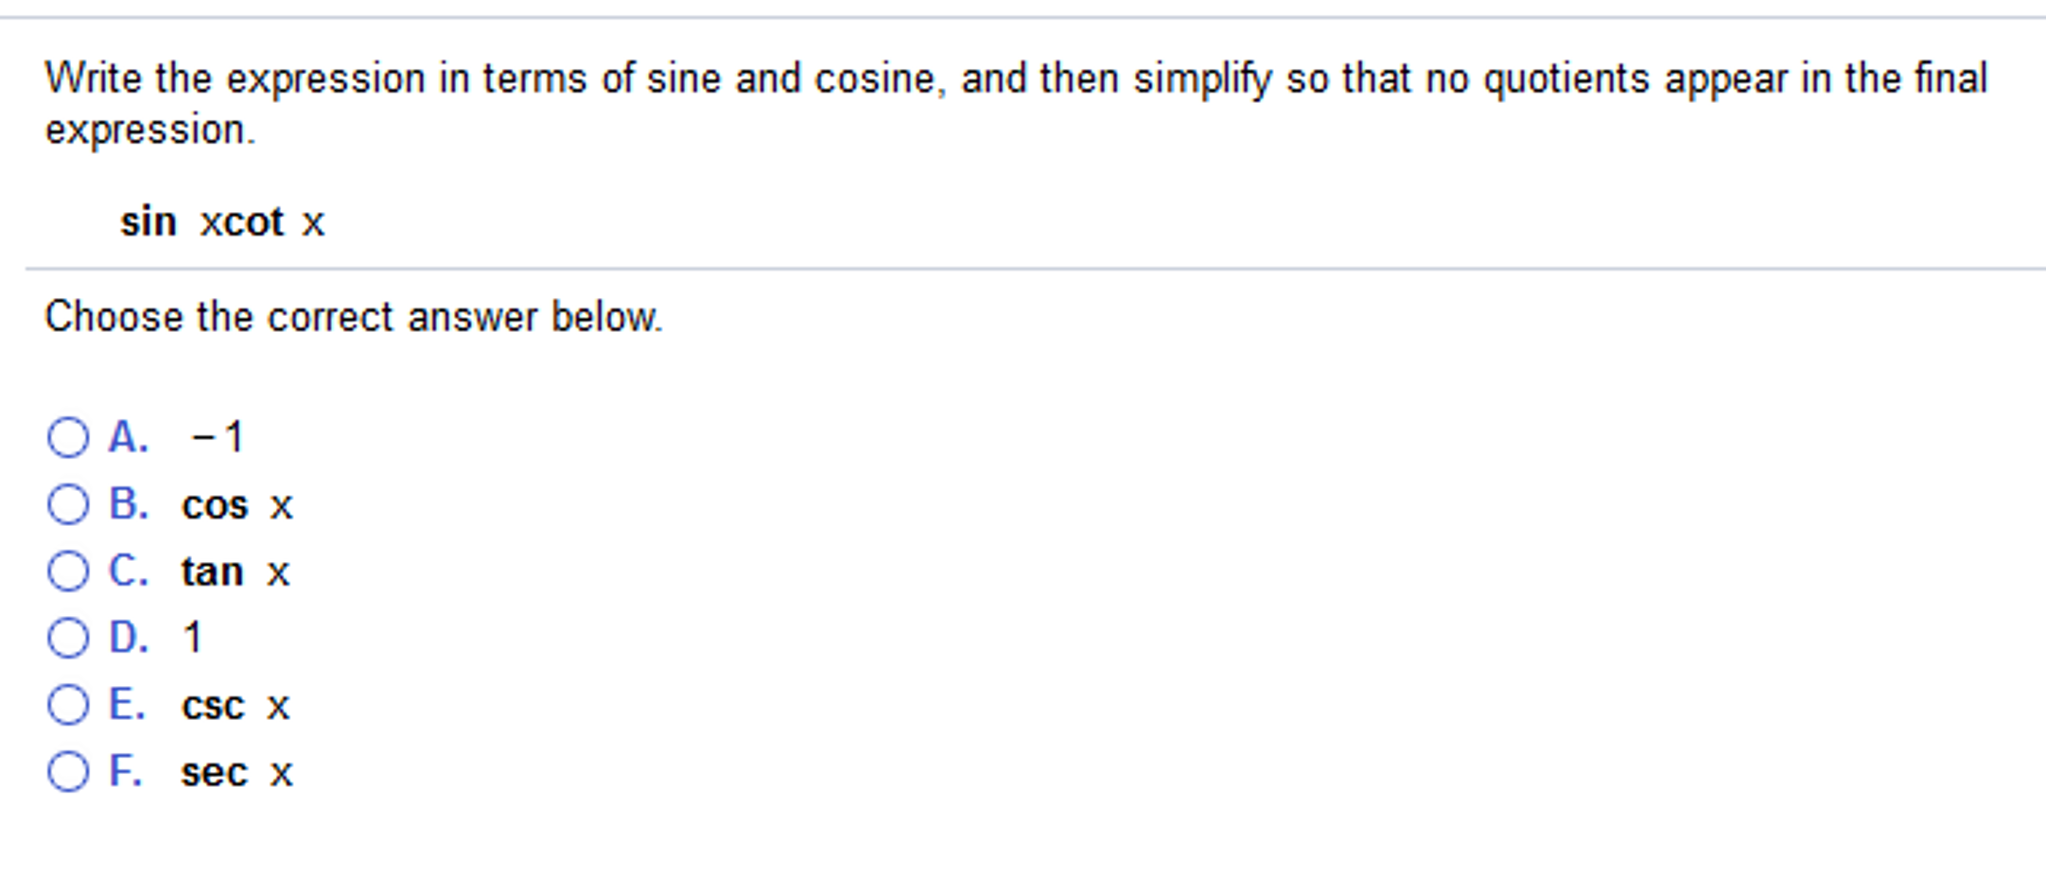This screenshot has height=878, width=2046.
Task: Click the answer text 'cos x'
Action: pyautogui.click(x=237, y=505)
